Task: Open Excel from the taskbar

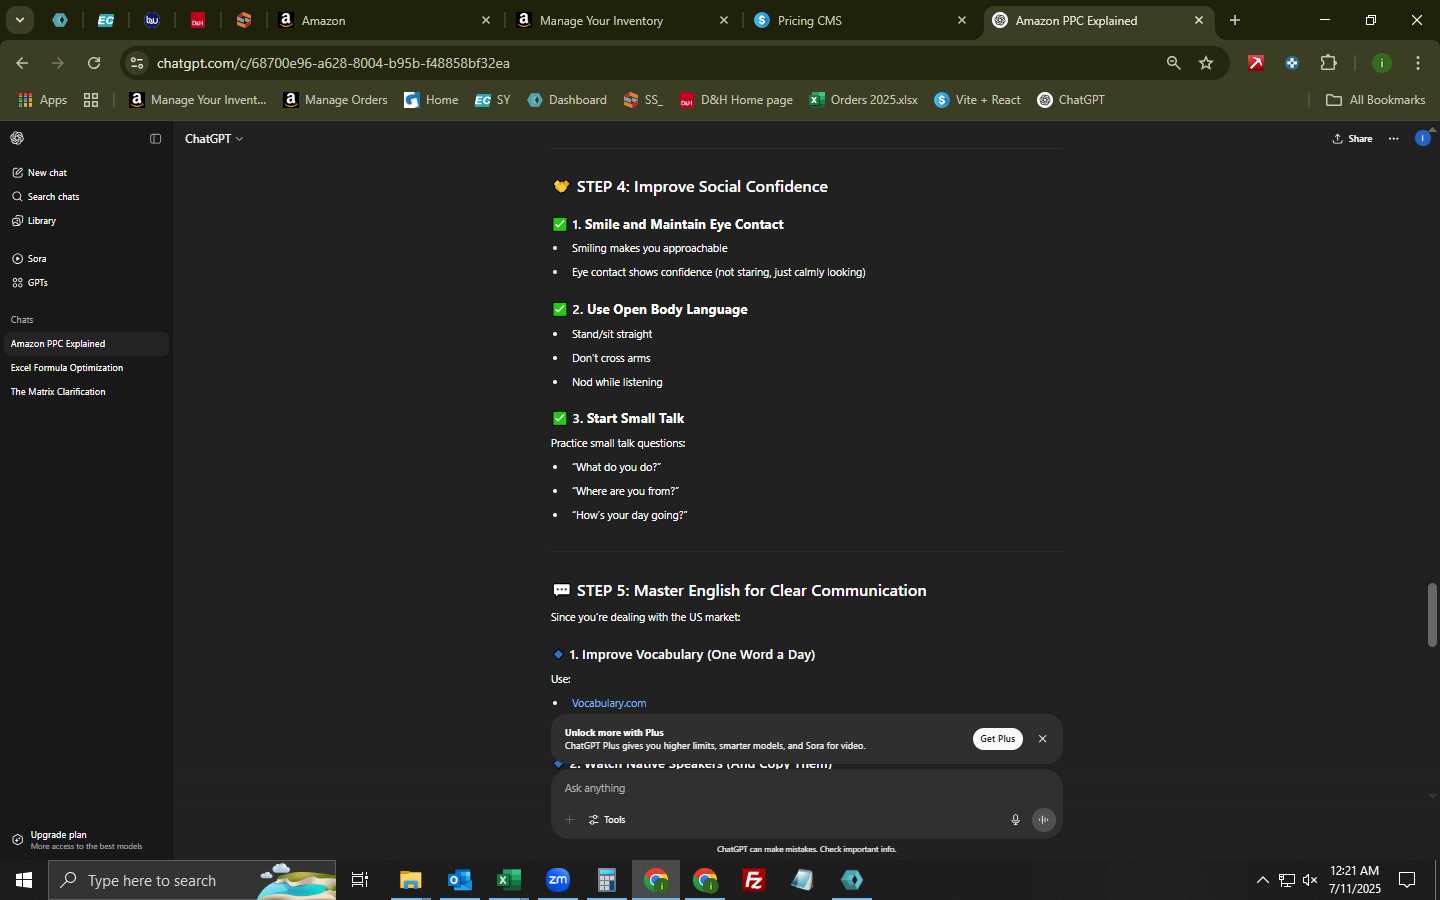Action: [509, 880]
